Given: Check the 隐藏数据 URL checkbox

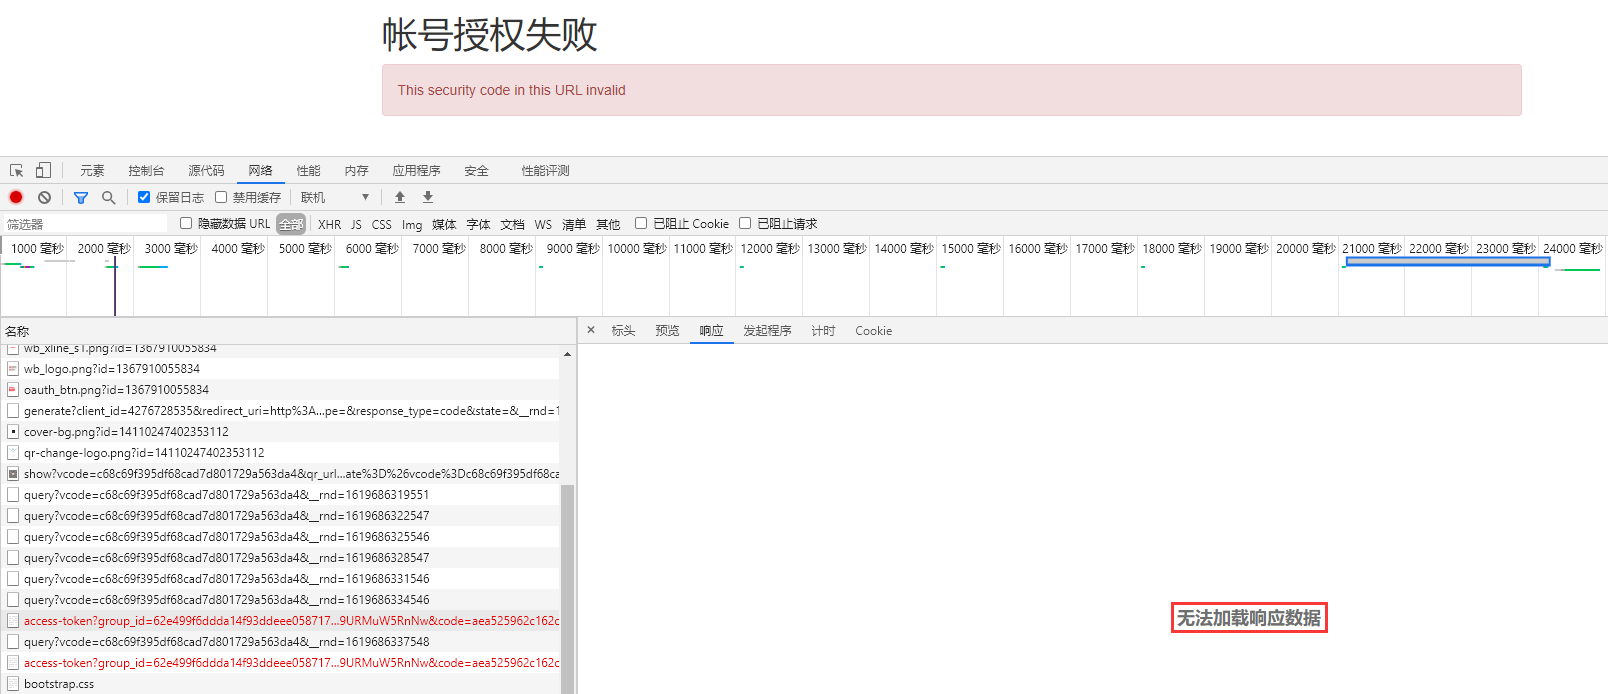Looking at the screenshot, I should [x=186, y=223].
